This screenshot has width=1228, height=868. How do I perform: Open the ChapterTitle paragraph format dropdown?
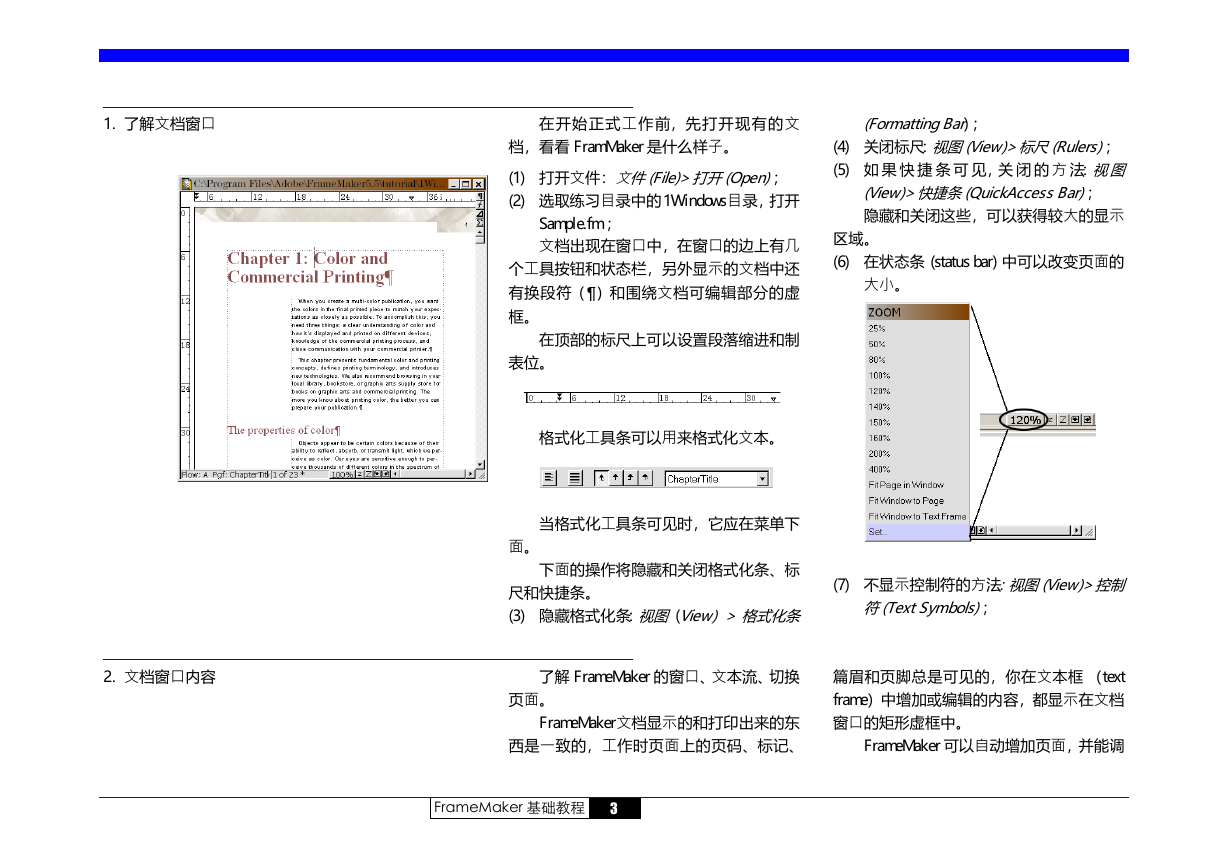pyautogui.click(x=764, y=479)
